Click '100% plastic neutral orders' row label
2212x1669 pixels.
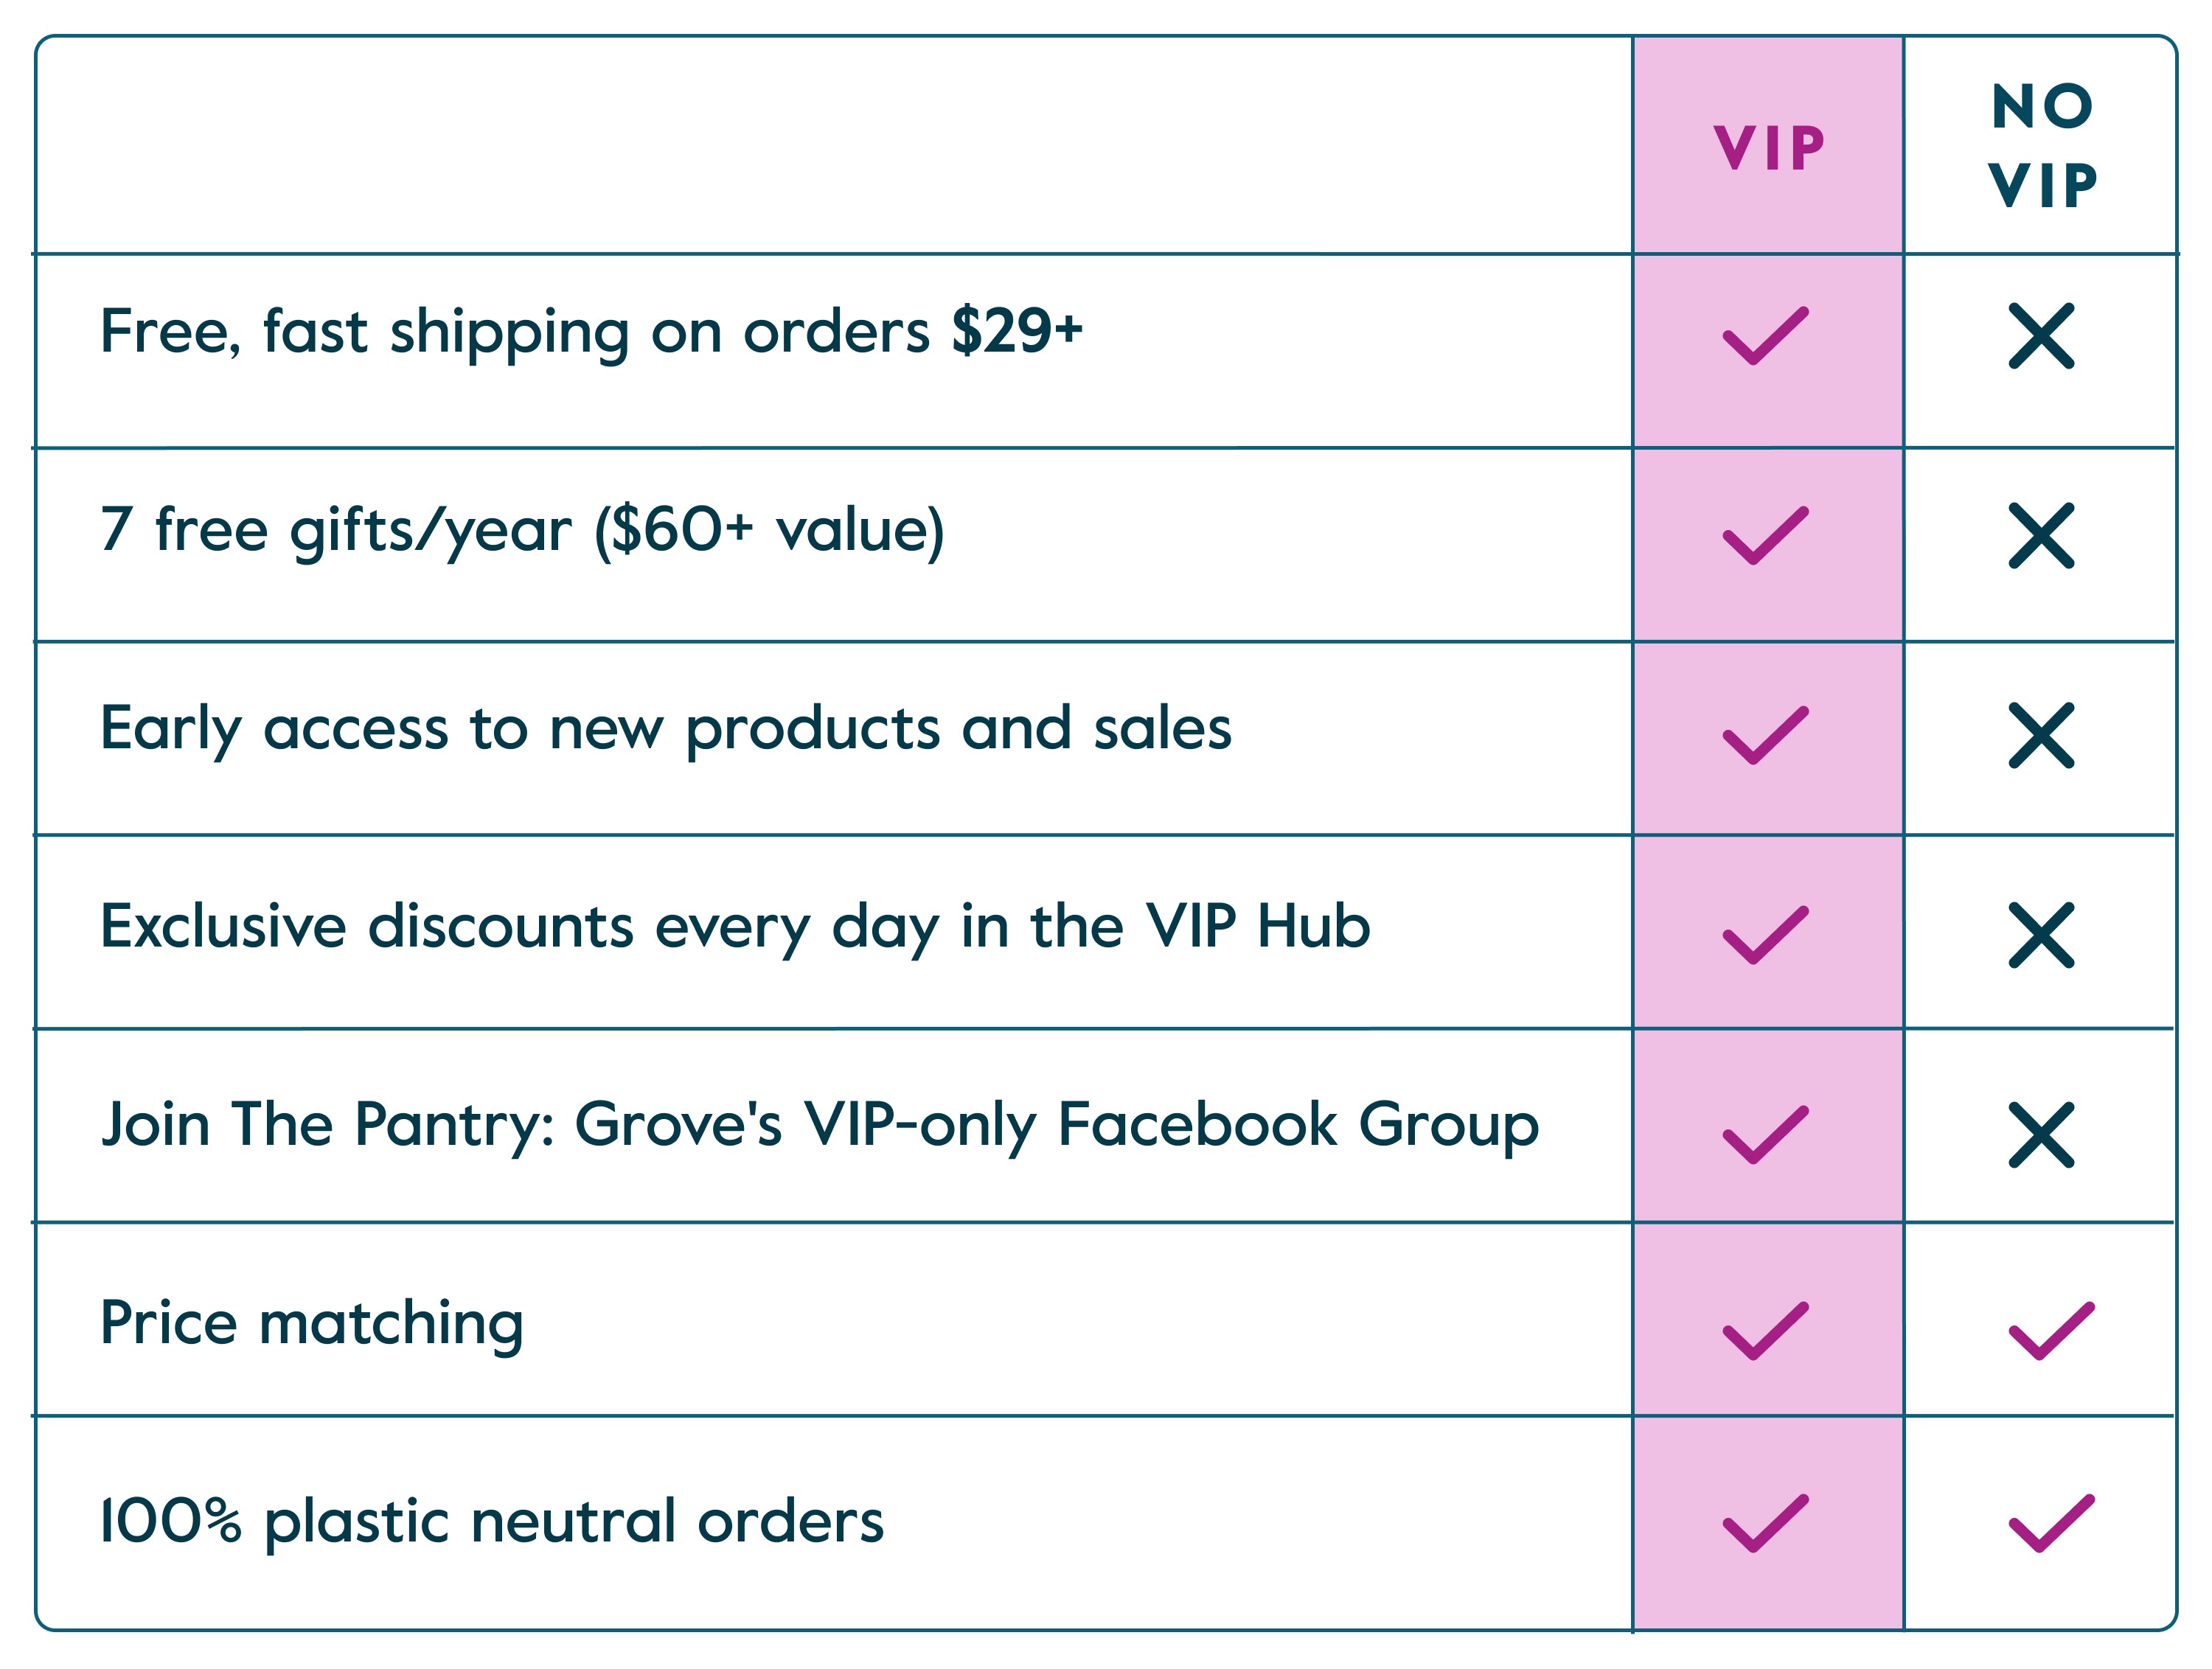(x=492, y=1521)
